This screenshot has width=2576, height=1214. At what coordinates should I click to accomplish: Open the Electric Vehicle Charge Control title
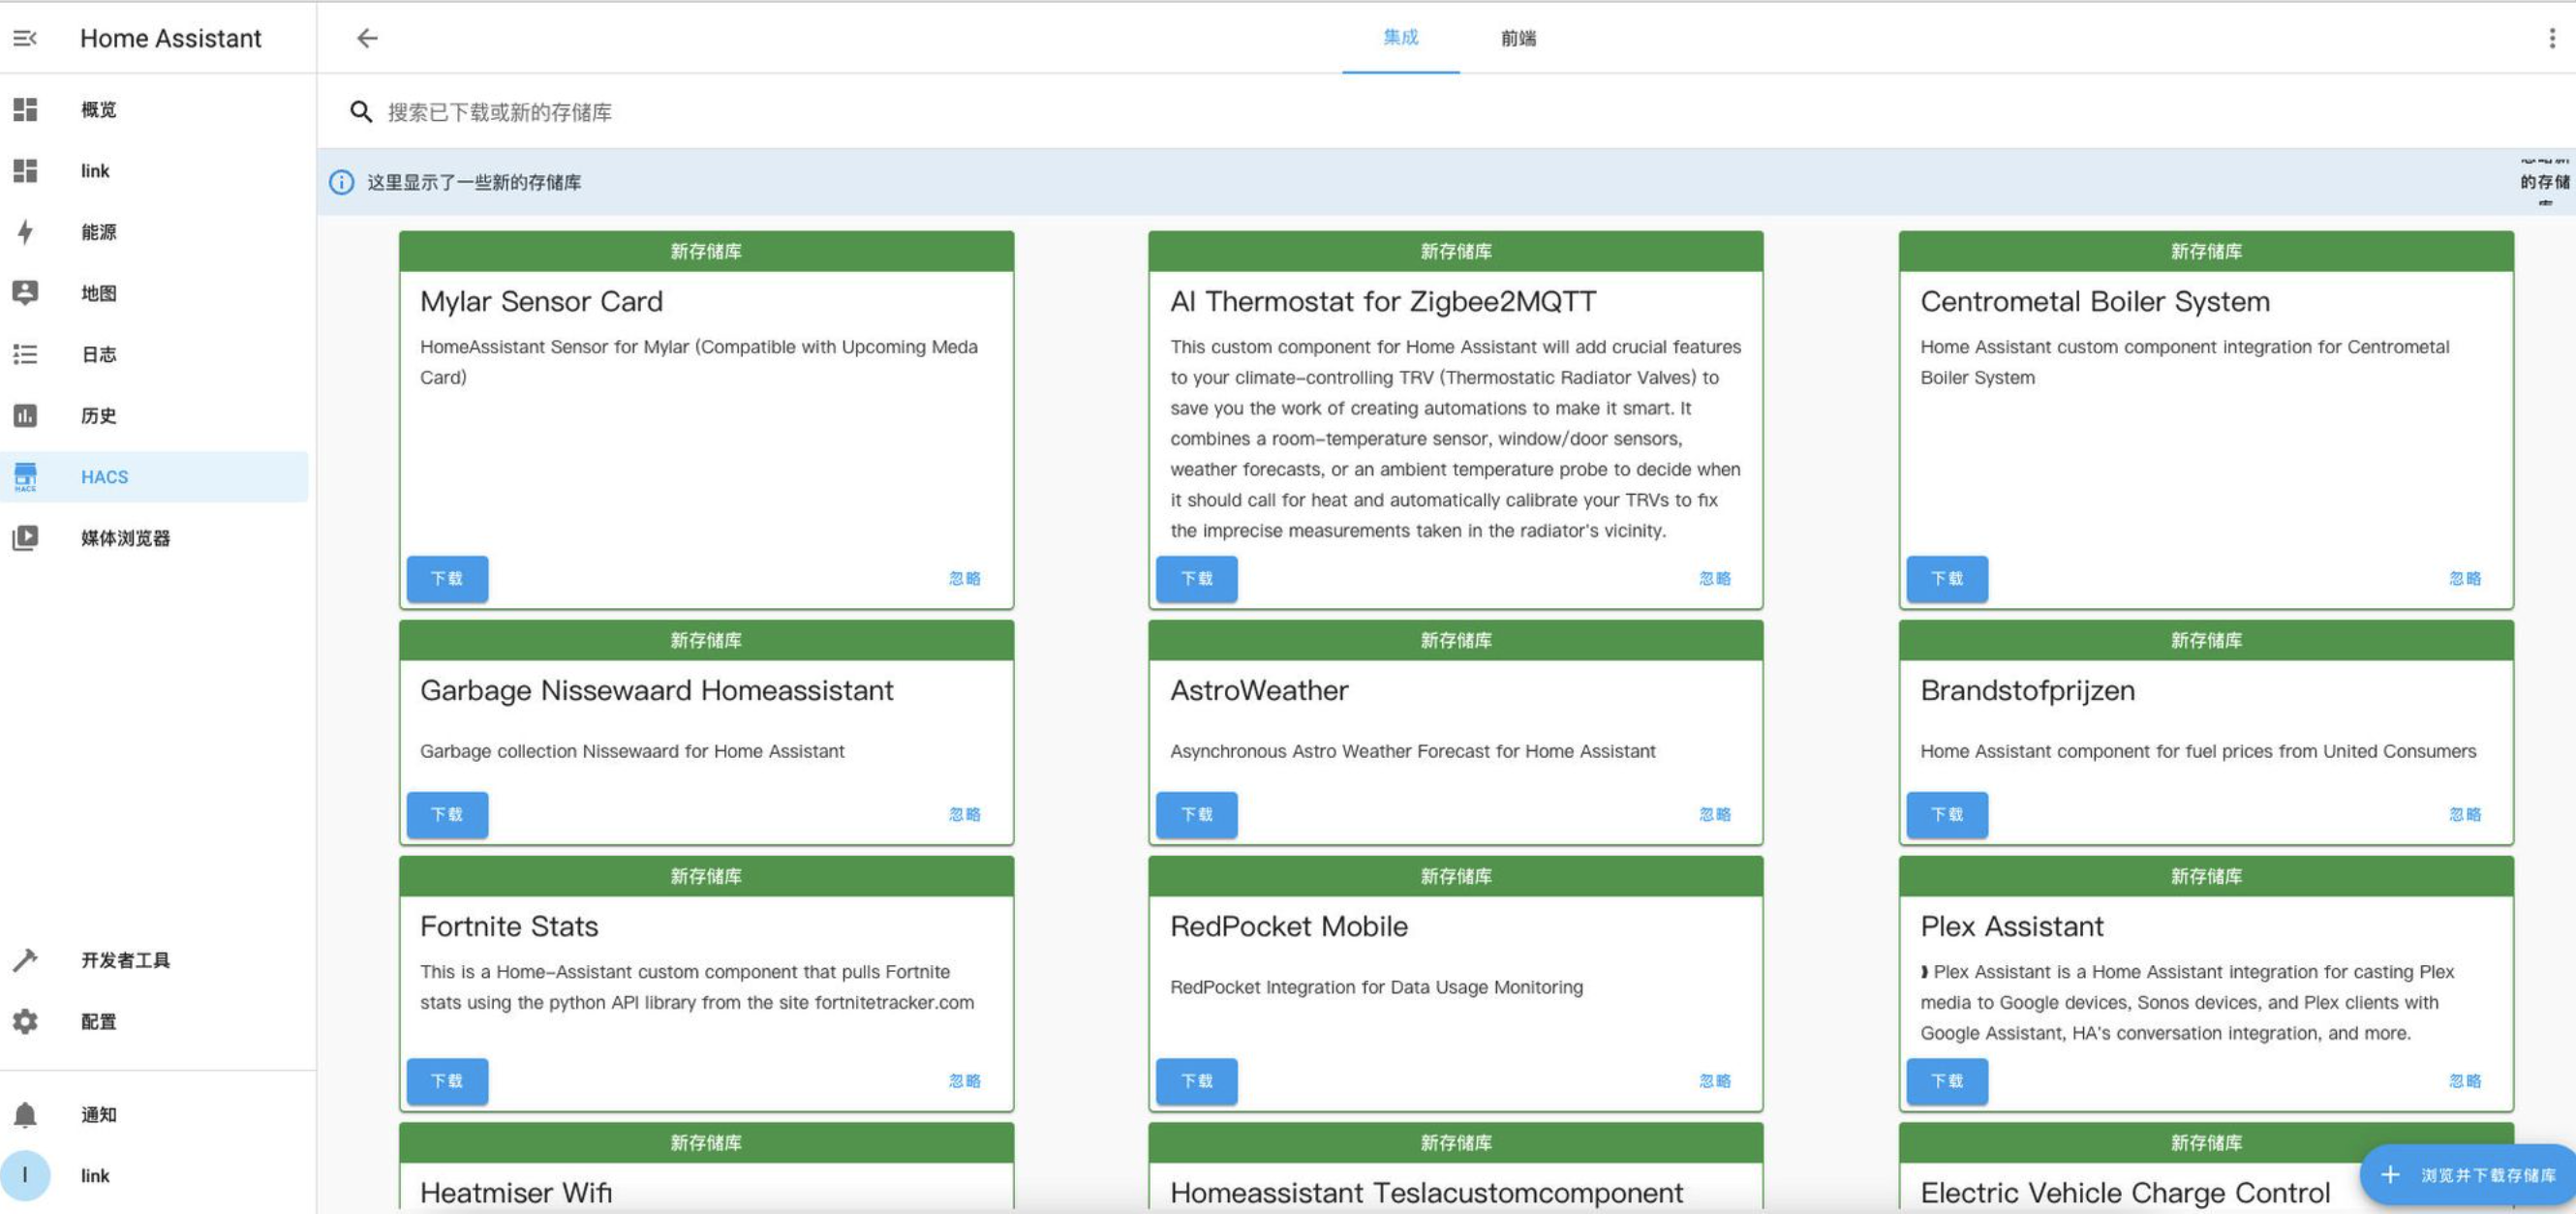(2125, 1192)
